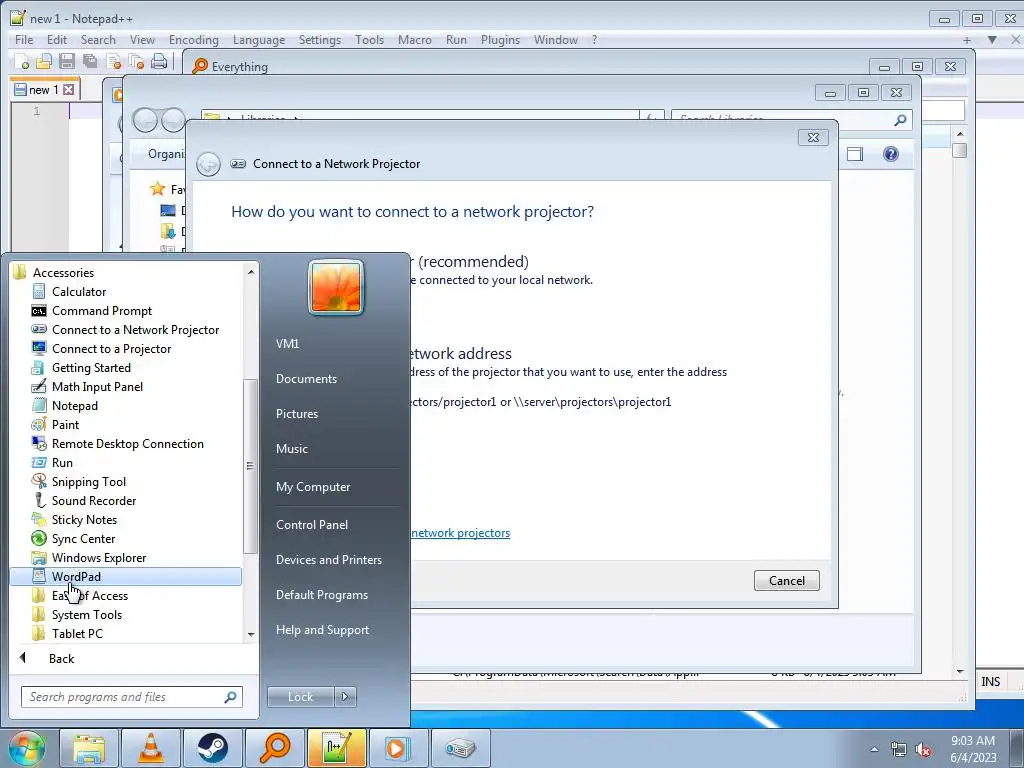The height and width of the screenshot is (768, 1024).
Task: Open the Window menu in Notepad++
Action: click(555, 40)
